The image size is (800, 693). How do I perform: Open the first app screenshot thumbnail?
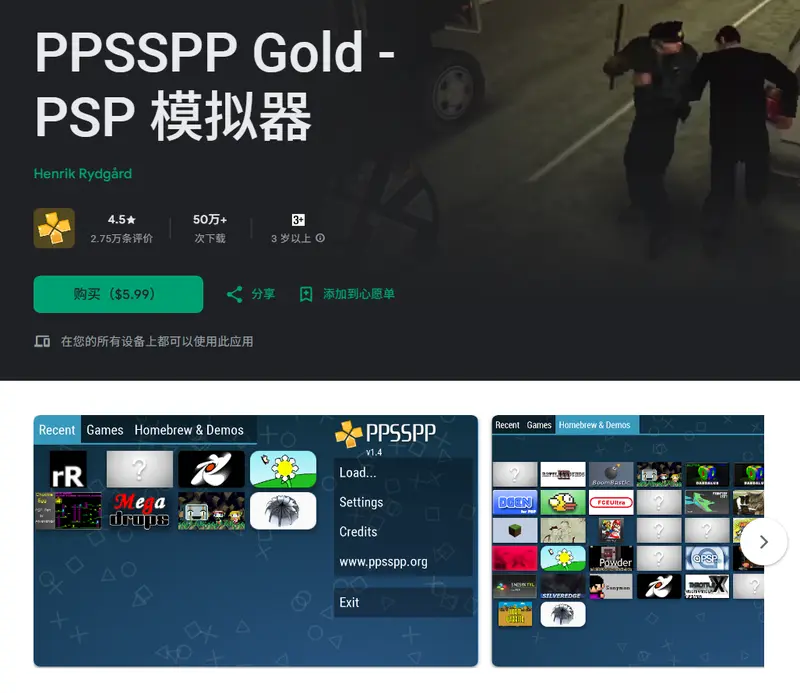tap(256, 540)
